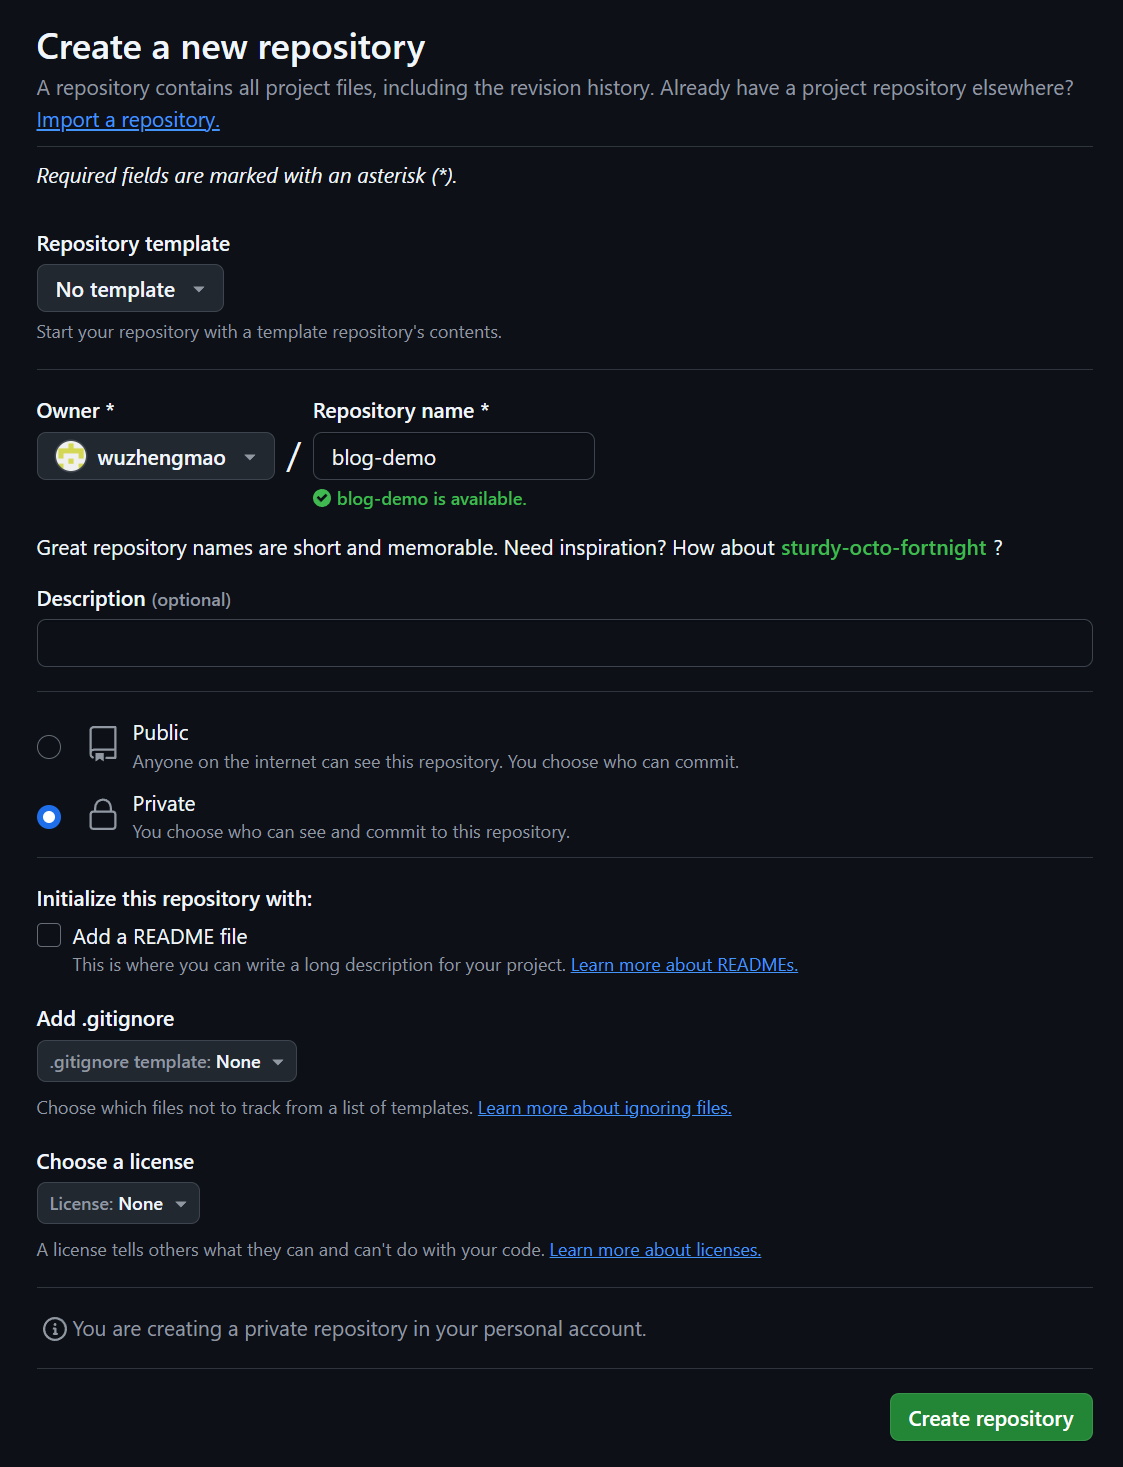Click the public repository book icon
This screenshot has height=1467, width=1123.
pos(103,744)
